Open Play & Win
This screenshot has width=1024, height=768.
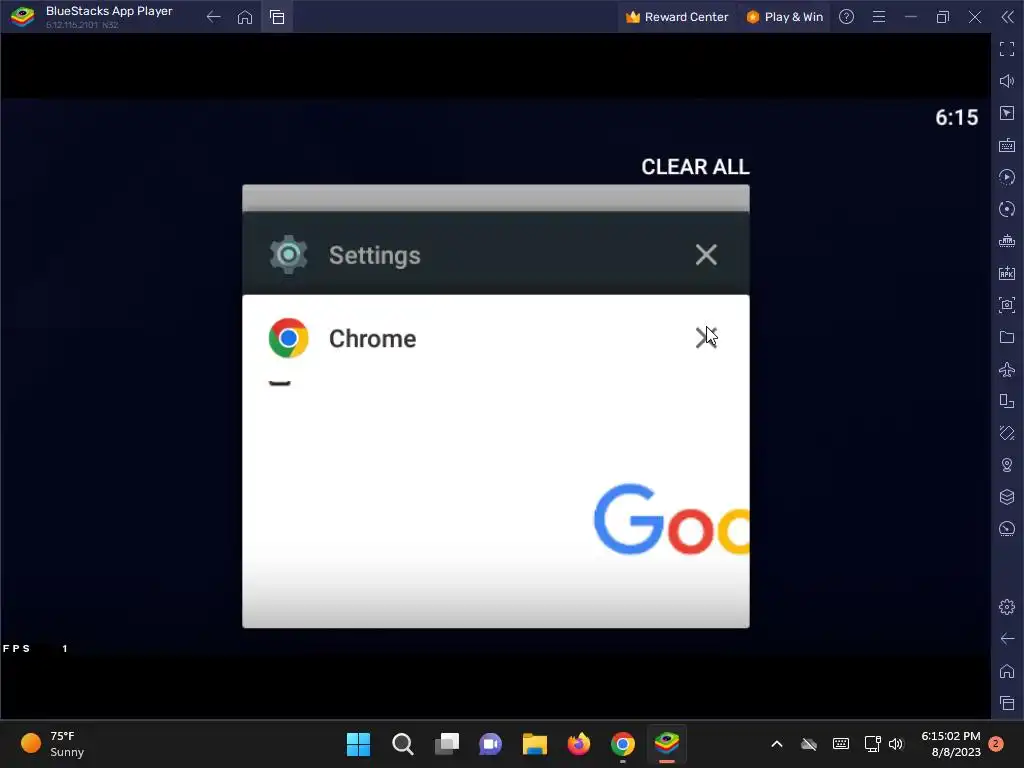tap(784, 17)
